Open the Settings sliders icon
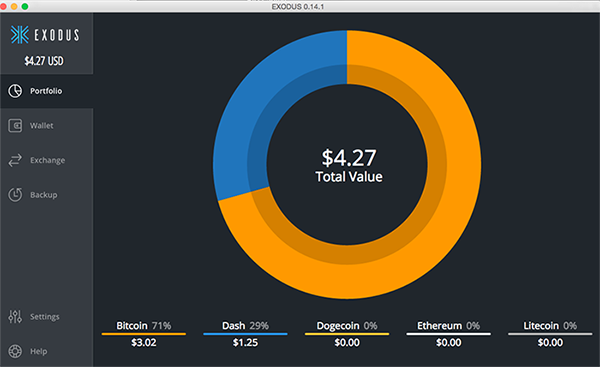The image size is (600, 367). pyautogui.click(x=15, y=316)
